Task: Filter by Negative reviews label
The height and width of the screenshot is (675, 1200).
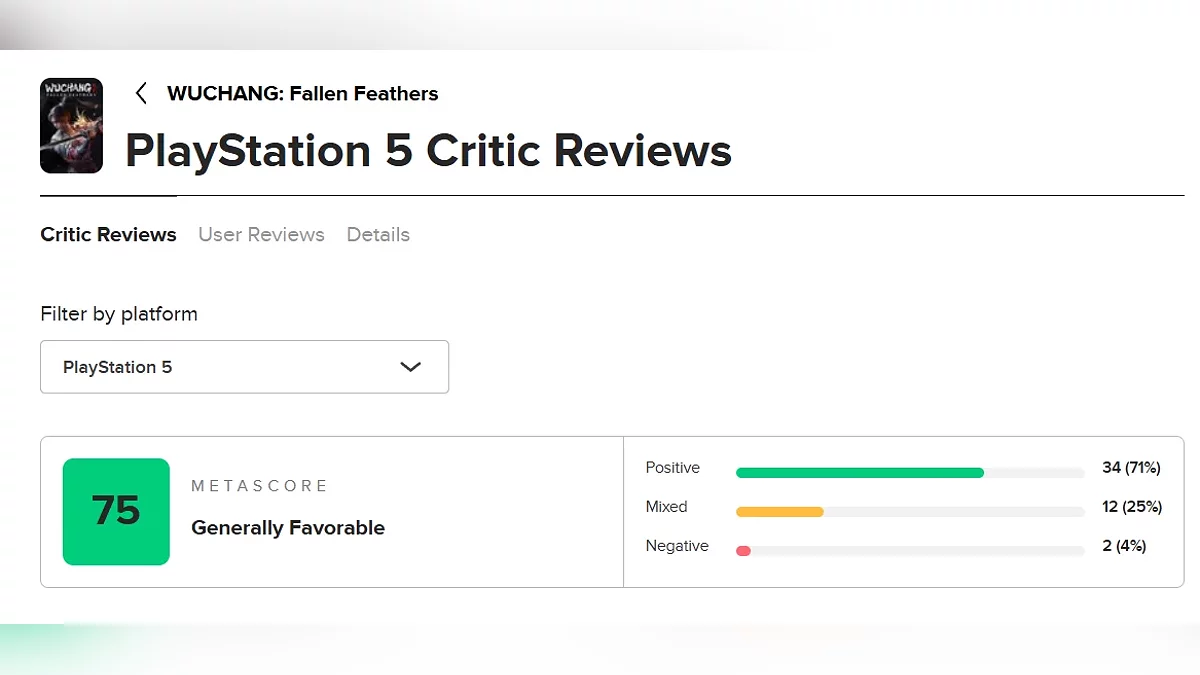Action: 677,546
